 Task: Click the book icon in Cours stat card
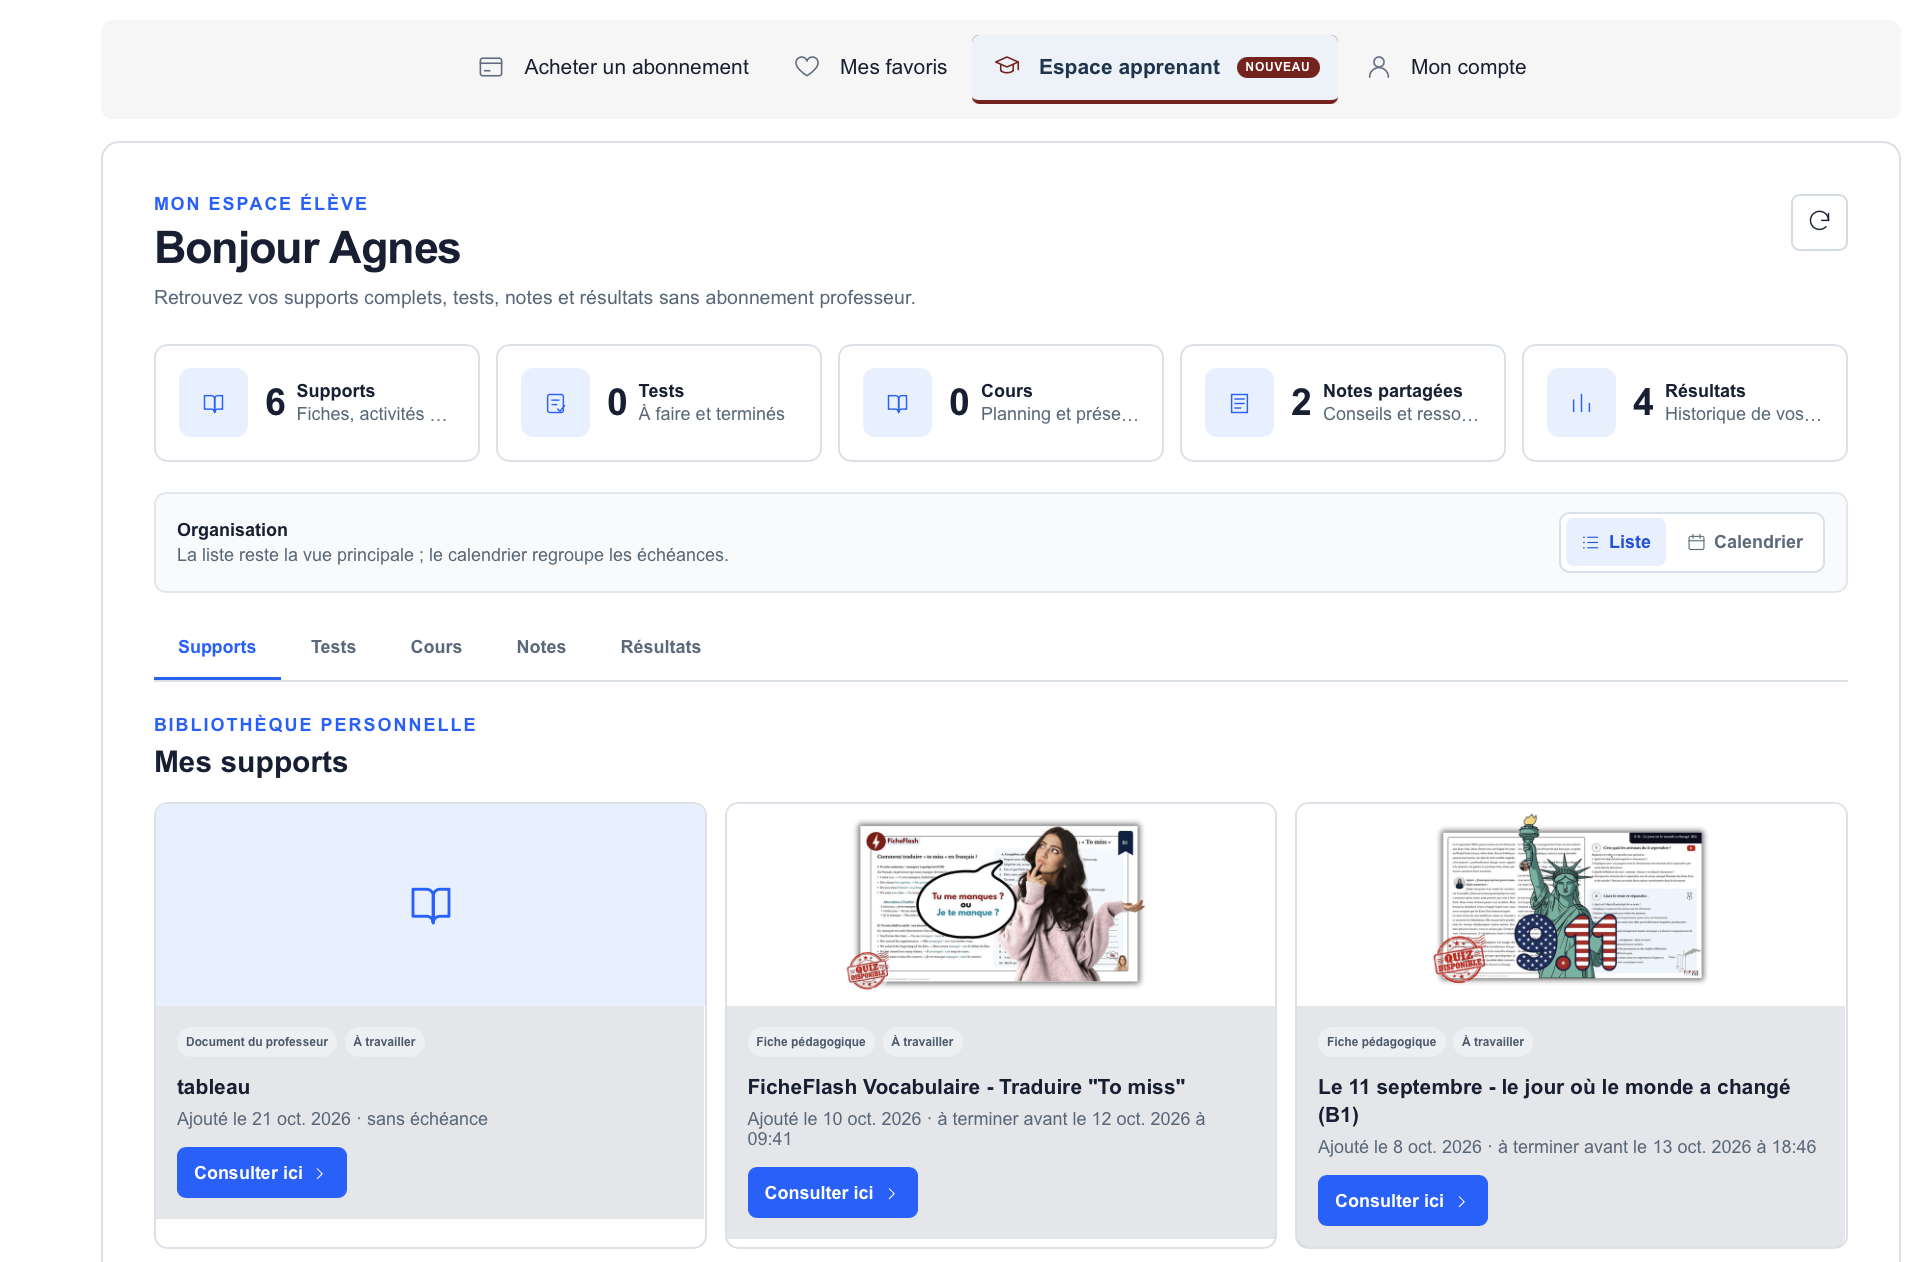coord(897,403)
